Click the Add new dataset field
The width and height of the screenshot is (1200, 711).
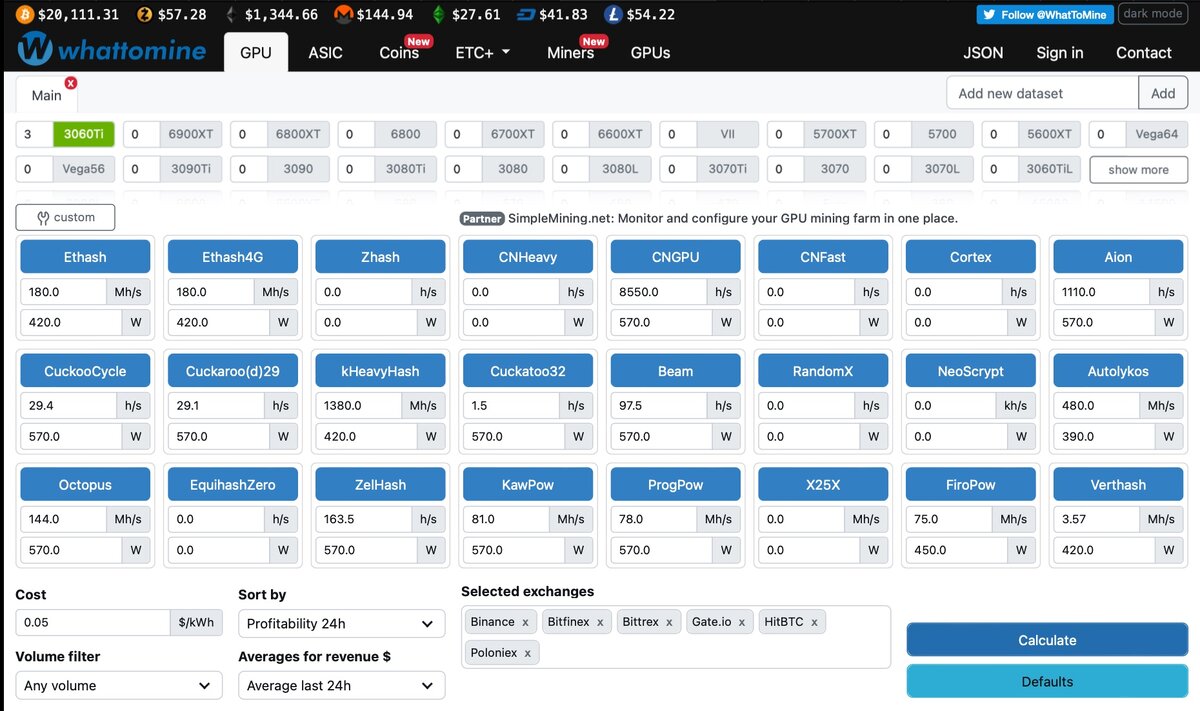click(1042, 93)
